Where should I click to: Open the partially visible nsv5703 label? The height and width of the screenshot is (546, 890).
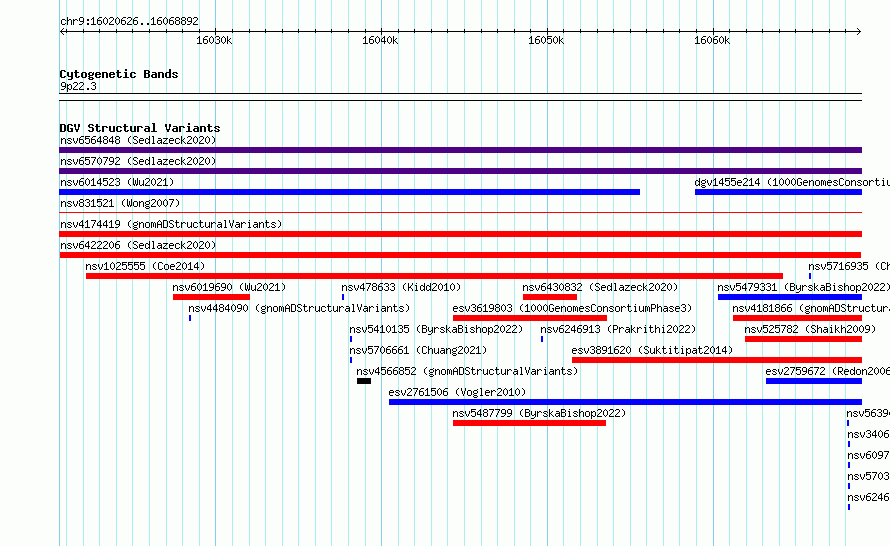(x=868, y=476)
